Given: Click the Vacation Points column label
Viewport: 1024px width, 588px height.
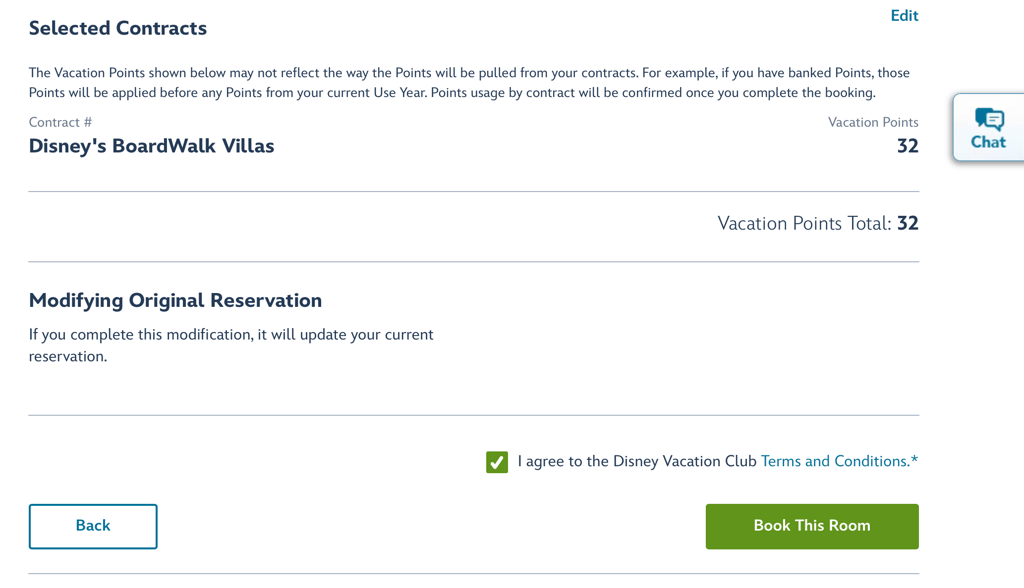Looking at the screenshot, I should 873,122.
